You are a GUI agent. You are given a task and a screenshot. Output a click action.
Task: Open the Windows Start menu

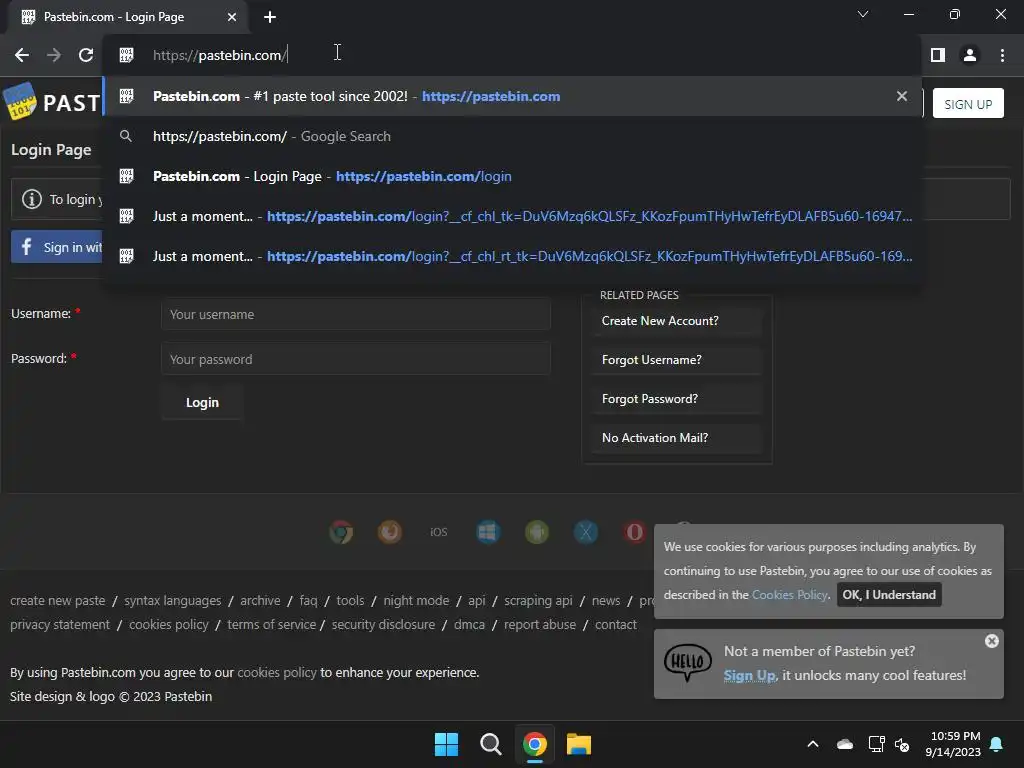coord(447,744)
